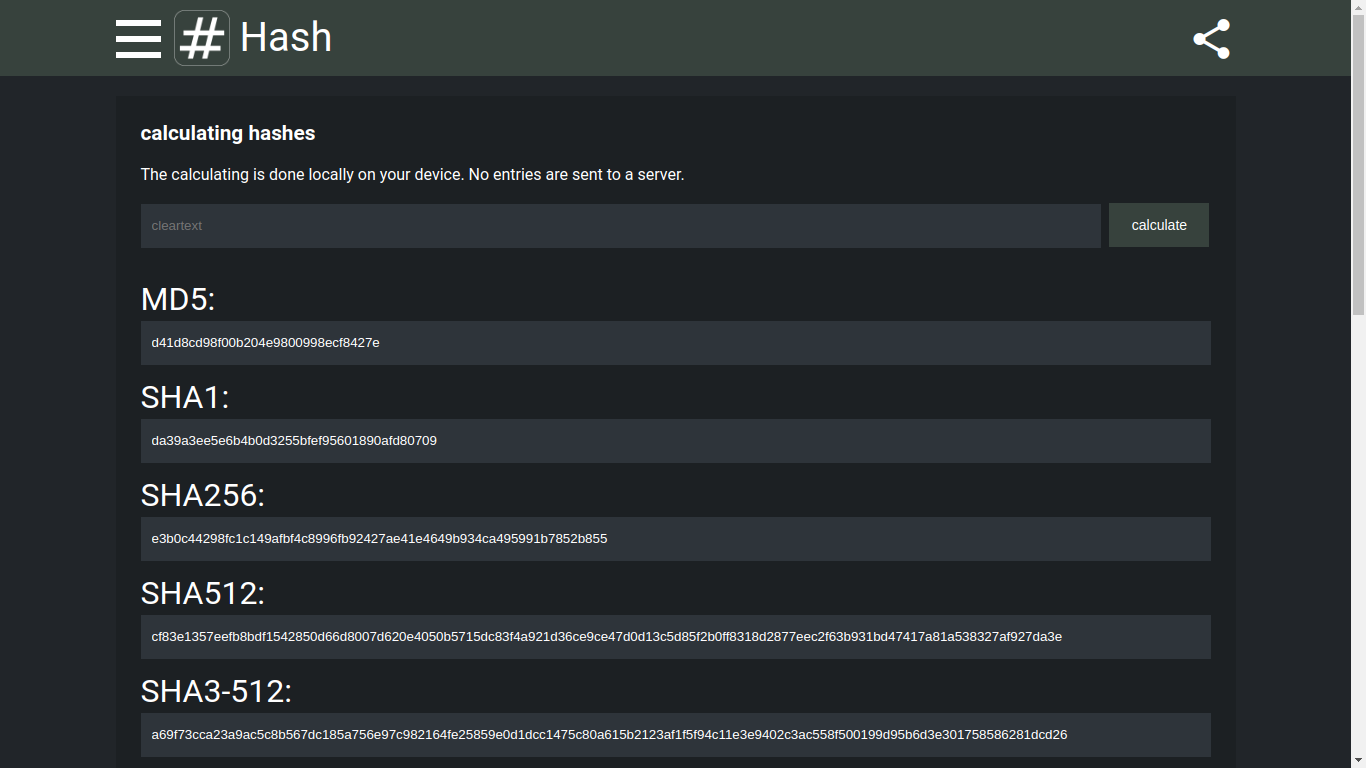Click the SHA3-512: heading label
Screen dimensions: 1366x768
pos(216,691)
